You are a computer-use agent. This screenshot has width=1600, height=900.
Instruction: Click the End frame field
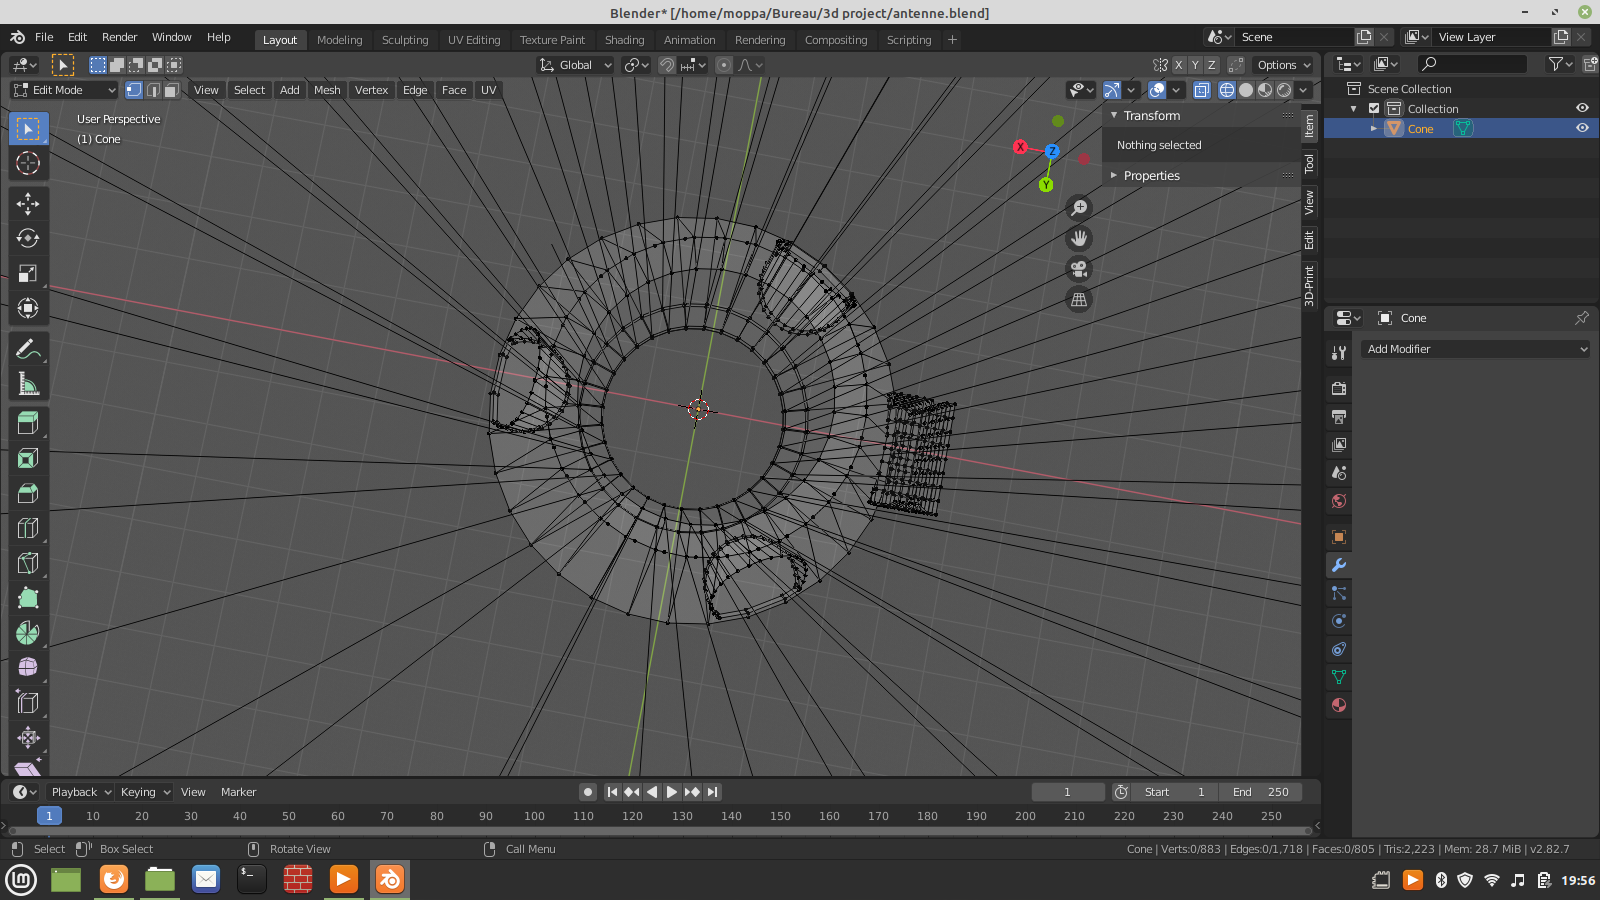[1261, 792]
